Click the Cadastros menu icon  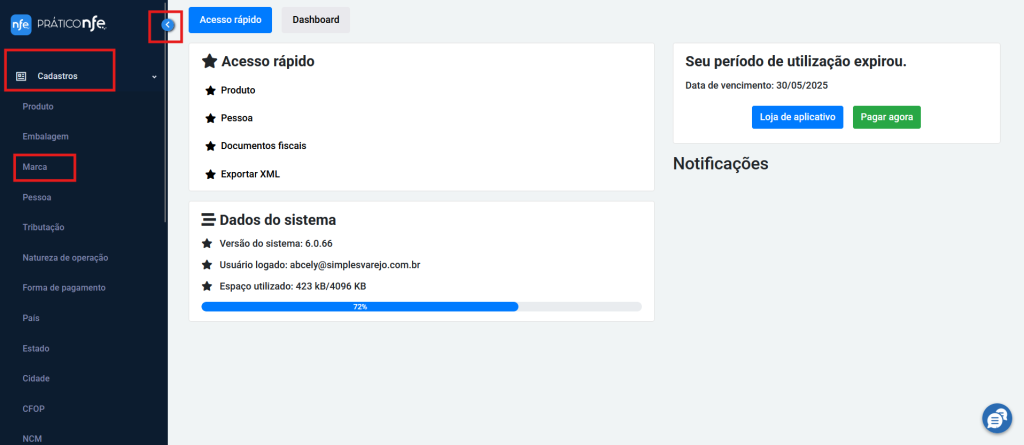pos(21,76)
